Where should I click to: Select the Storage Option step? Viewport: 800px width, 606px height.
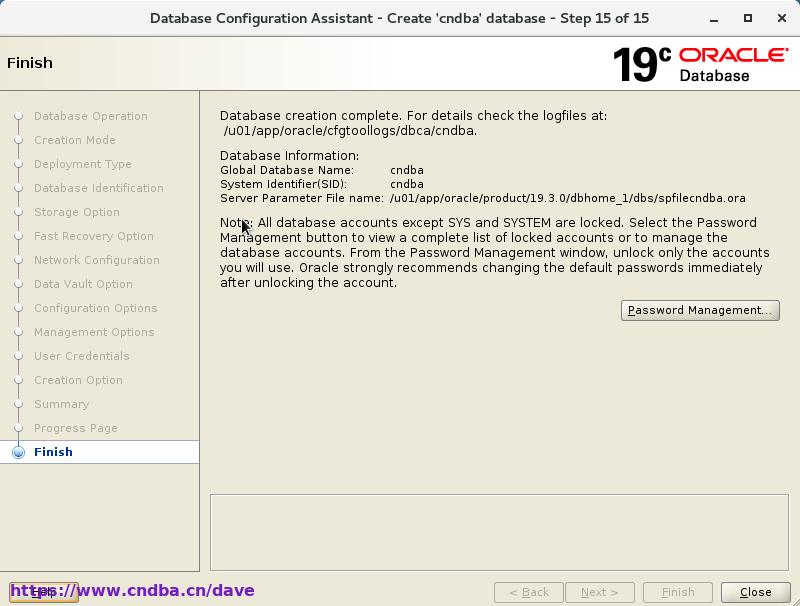click(77, 212)
